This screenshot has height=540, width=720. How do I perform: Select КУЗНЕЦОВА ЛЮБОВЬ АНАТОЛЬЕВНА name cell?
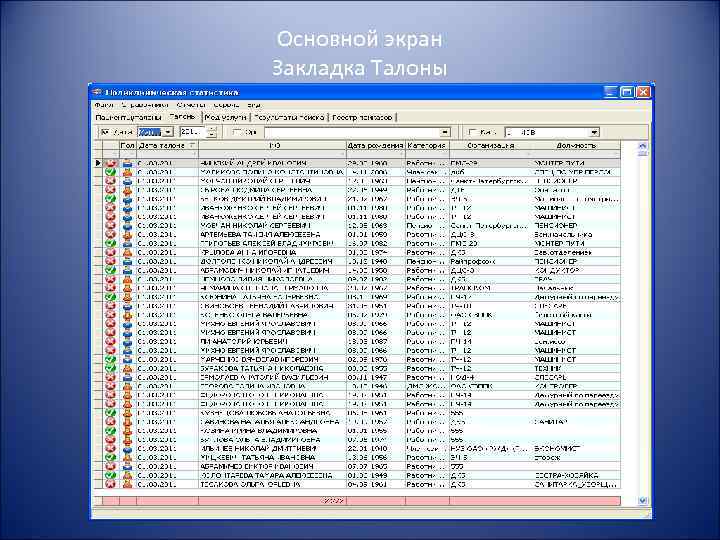tap(272, 413)
